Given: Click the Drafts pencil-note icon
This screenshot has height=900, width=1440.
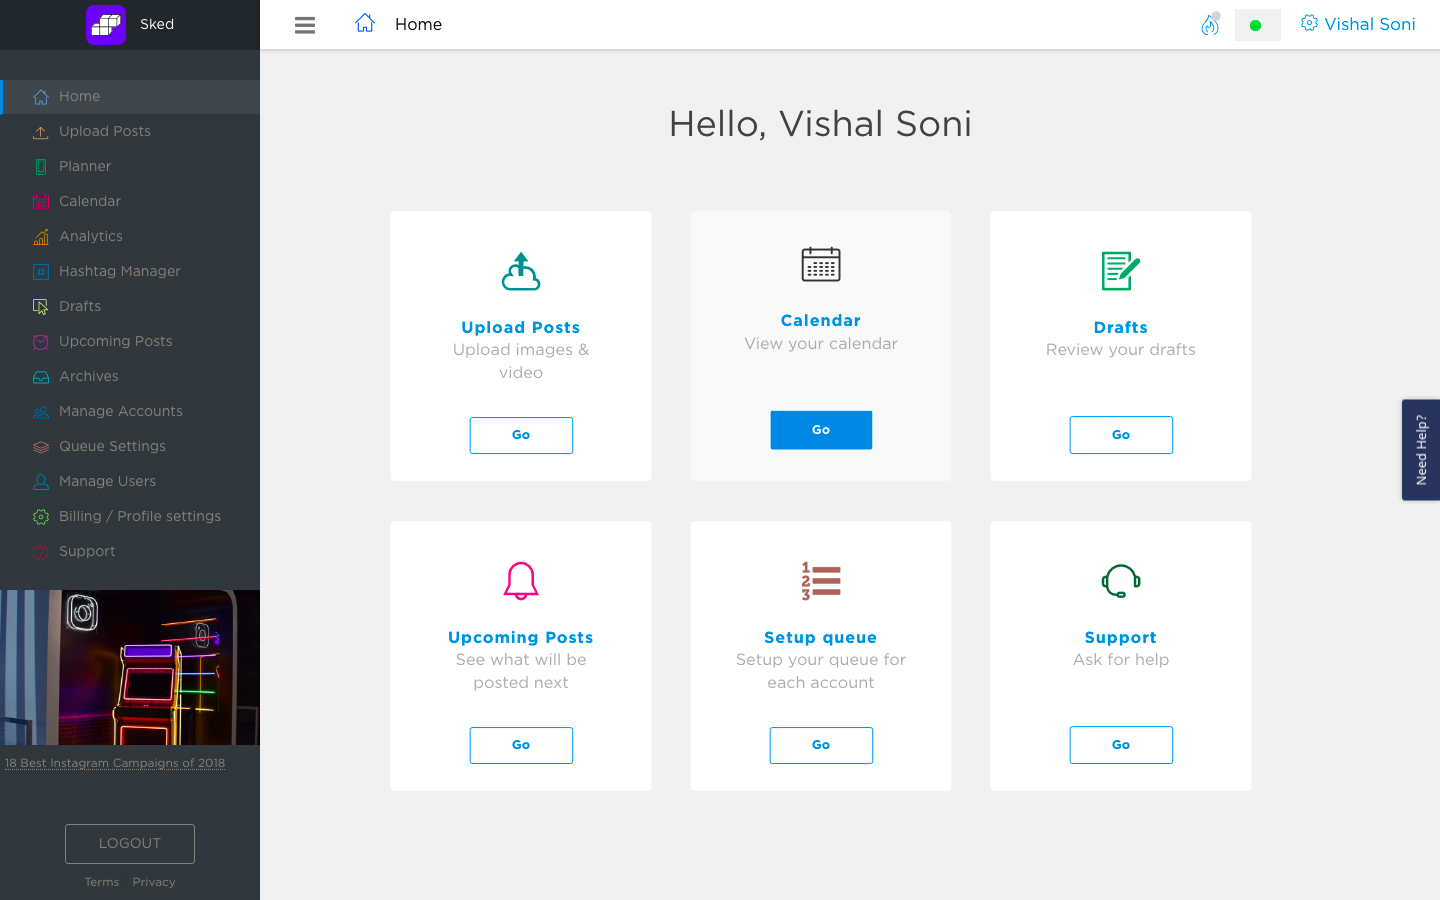Looking at the screenshot, I should [1120, 271].
